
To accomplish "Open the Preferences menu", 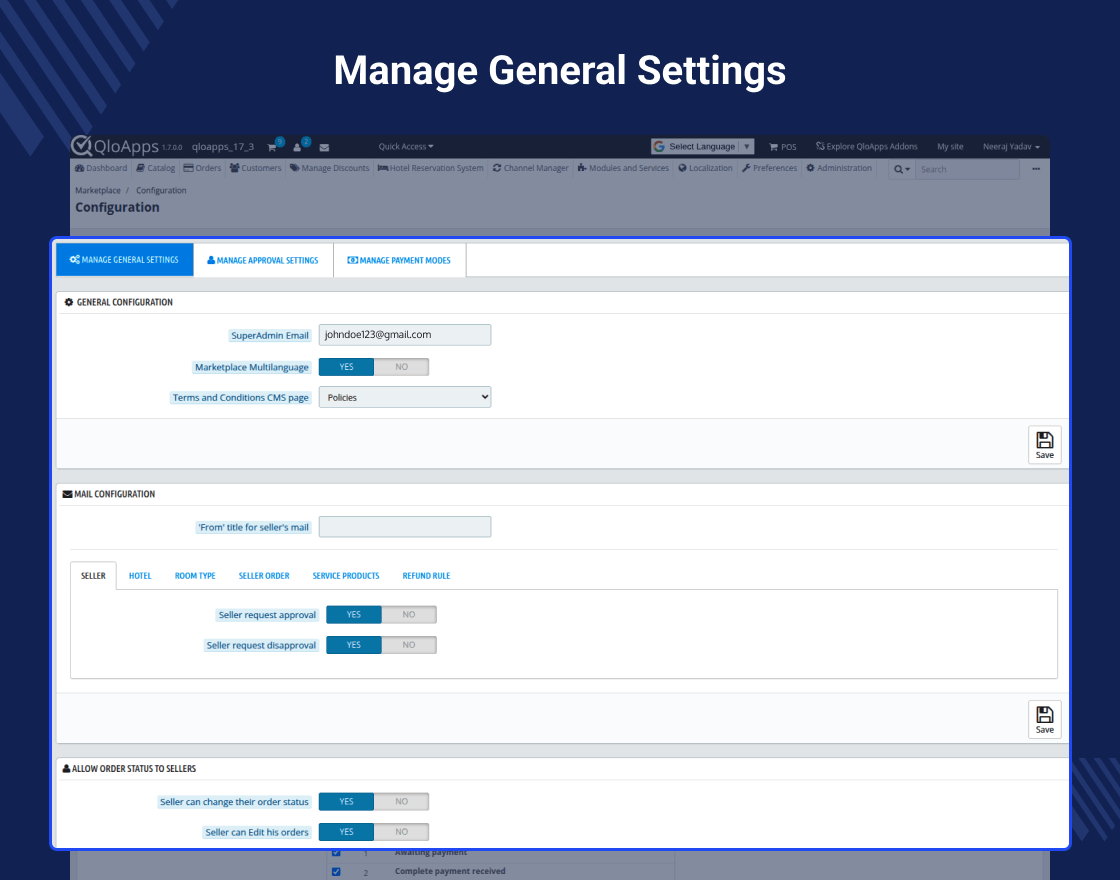I will click(x=769, y=169).
